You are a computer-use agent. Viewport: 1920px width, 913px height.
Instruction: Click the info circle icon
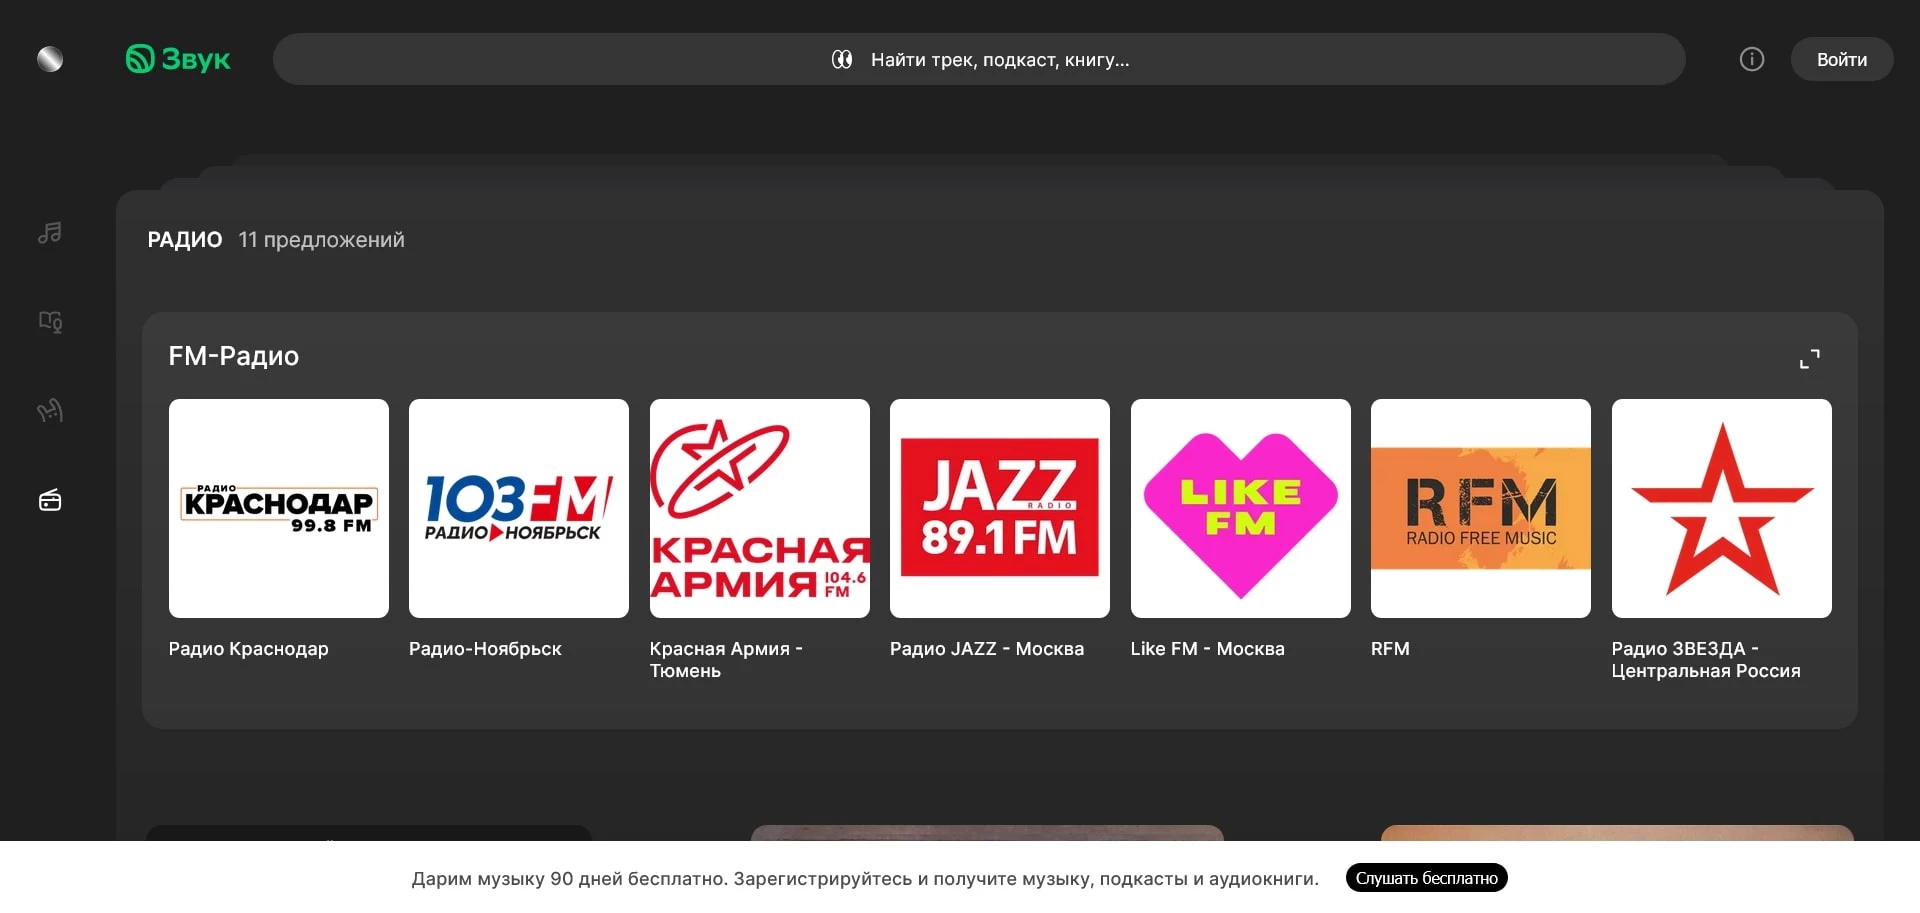(1751, 59)
